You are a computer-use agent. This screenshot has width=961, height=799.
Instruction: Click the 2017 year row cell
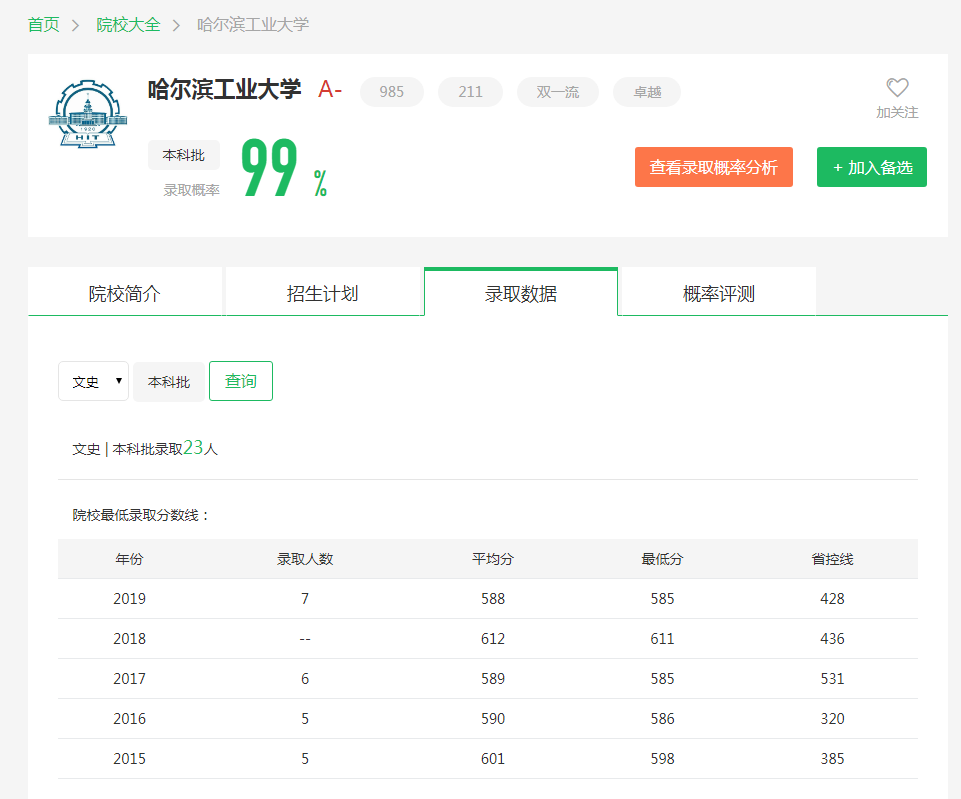(129, 678)
